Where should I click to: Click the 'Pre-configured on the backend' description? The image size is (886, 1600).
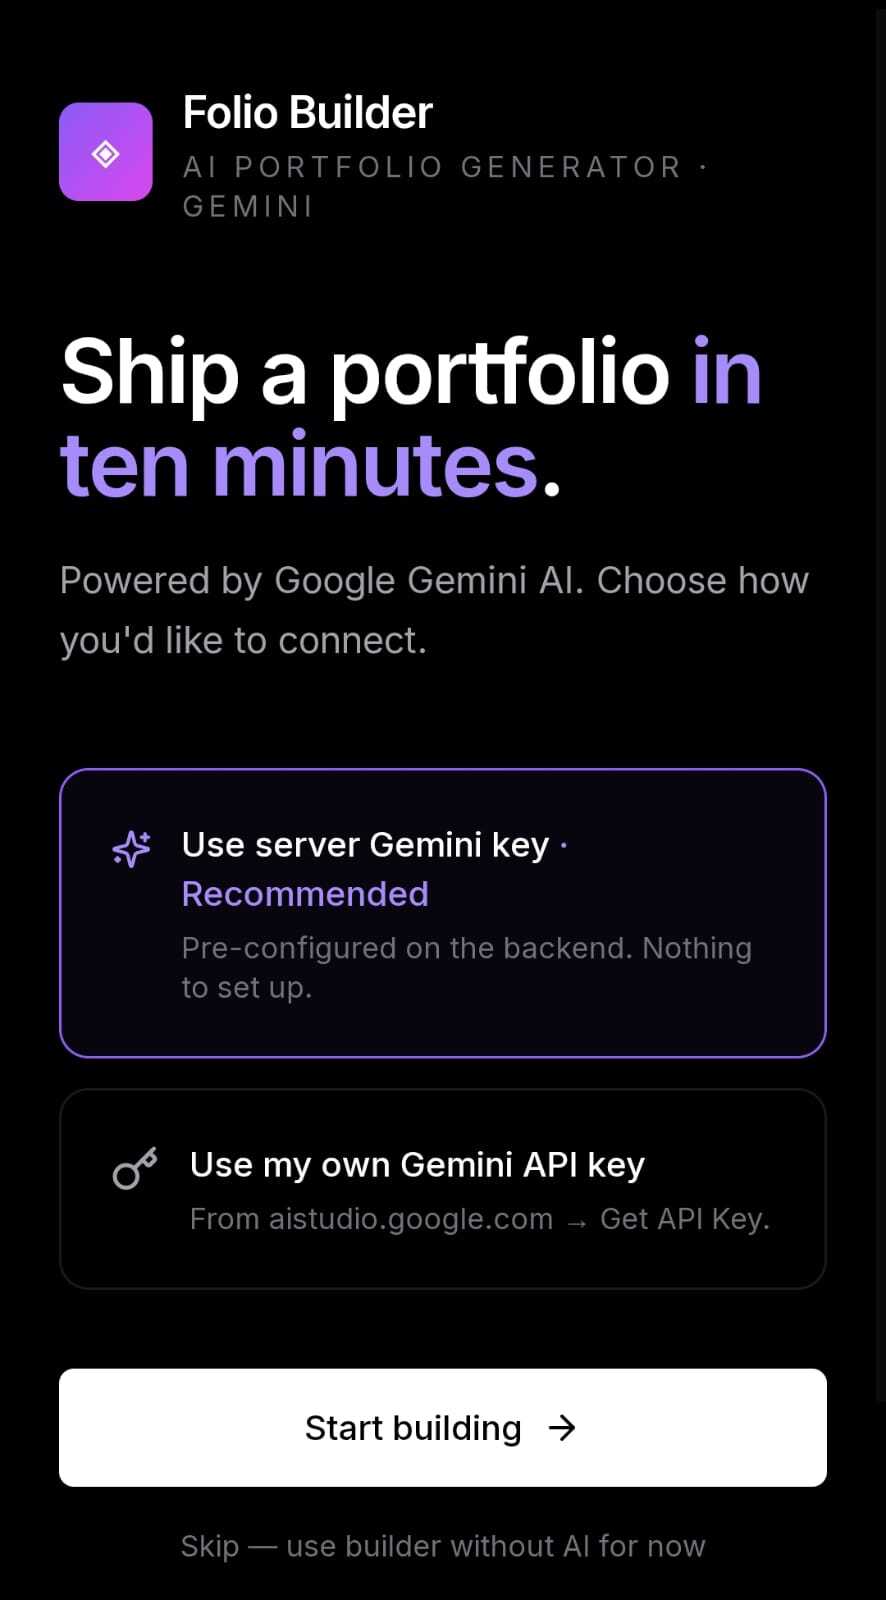(466, 967)
